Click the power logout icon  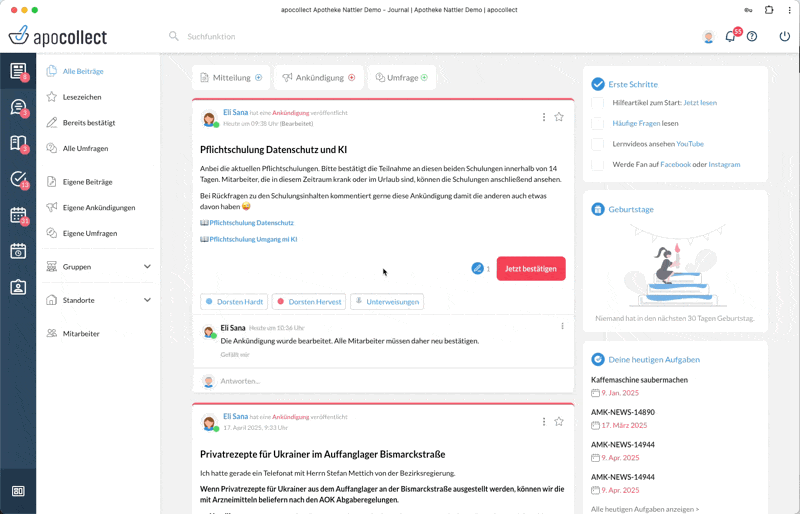point(784,37)
